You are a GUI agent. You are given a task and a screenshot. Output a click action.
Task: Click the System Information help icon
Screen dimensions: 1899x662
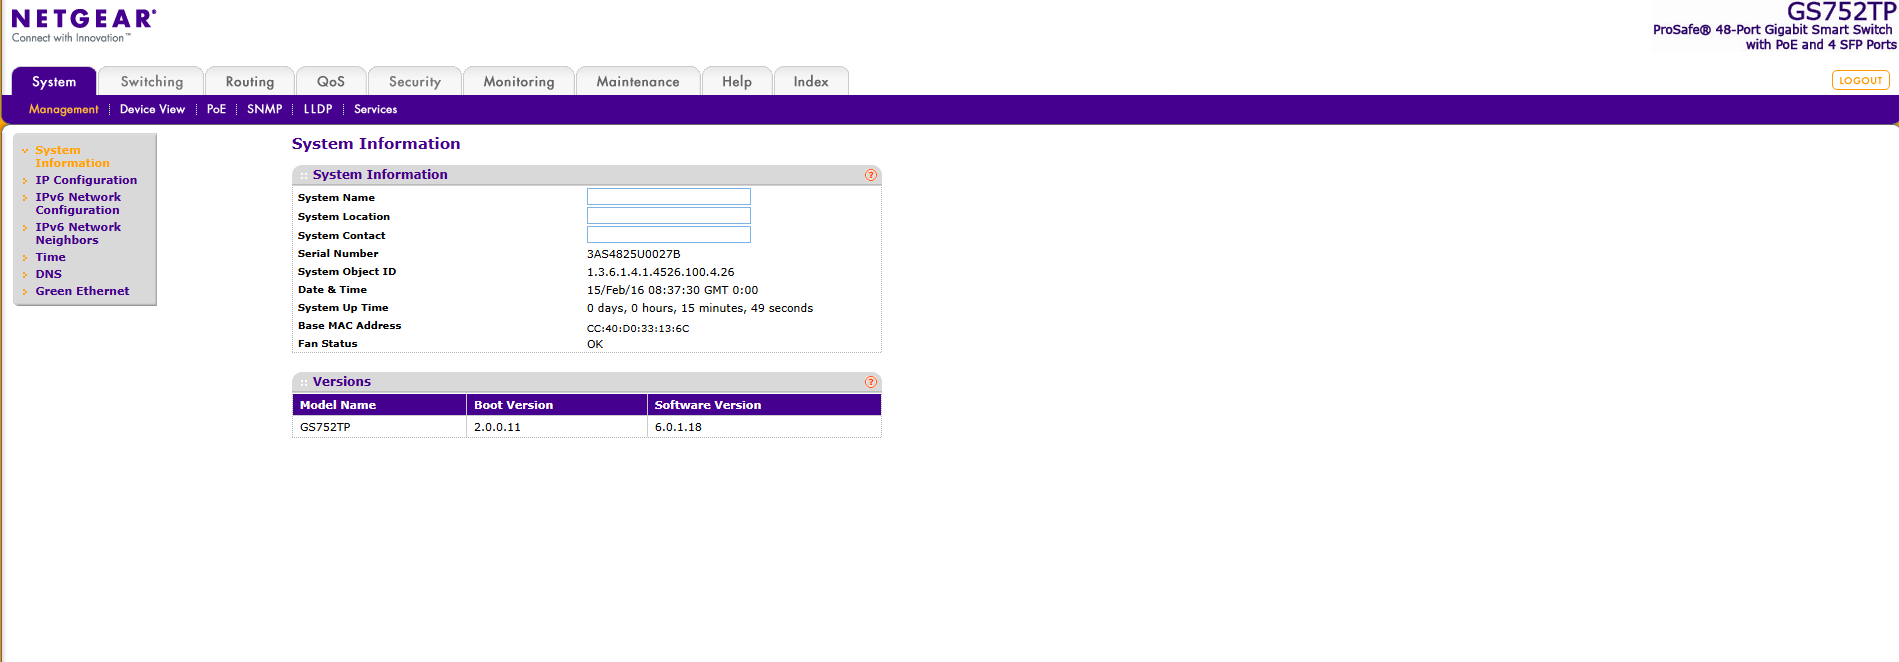point(870,175)
